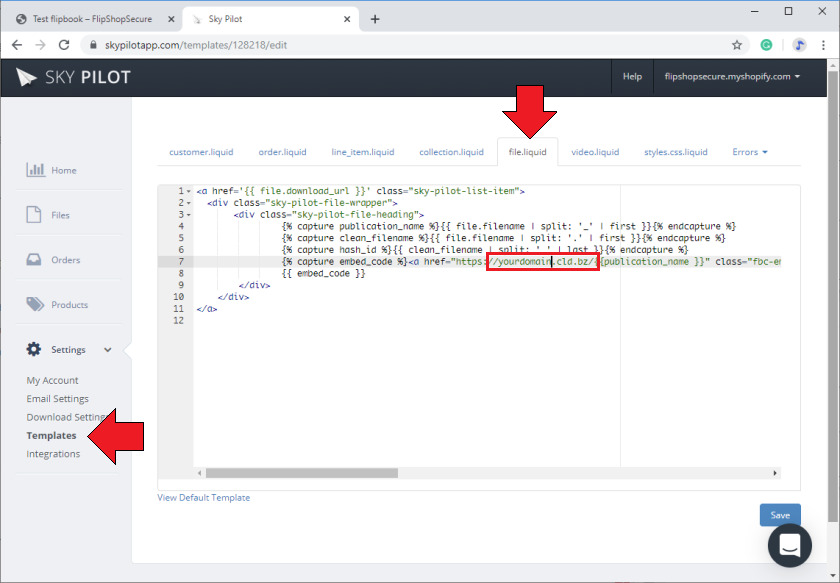840x583 pixels.
Task: Open Templates settings page
Action: (51, 436)
